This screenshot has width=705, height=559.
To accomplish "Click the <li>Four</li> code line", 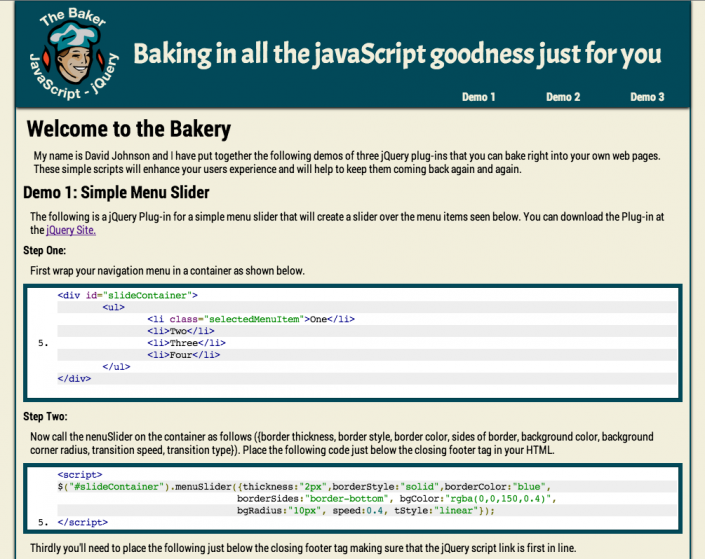I will click(184, 355).
